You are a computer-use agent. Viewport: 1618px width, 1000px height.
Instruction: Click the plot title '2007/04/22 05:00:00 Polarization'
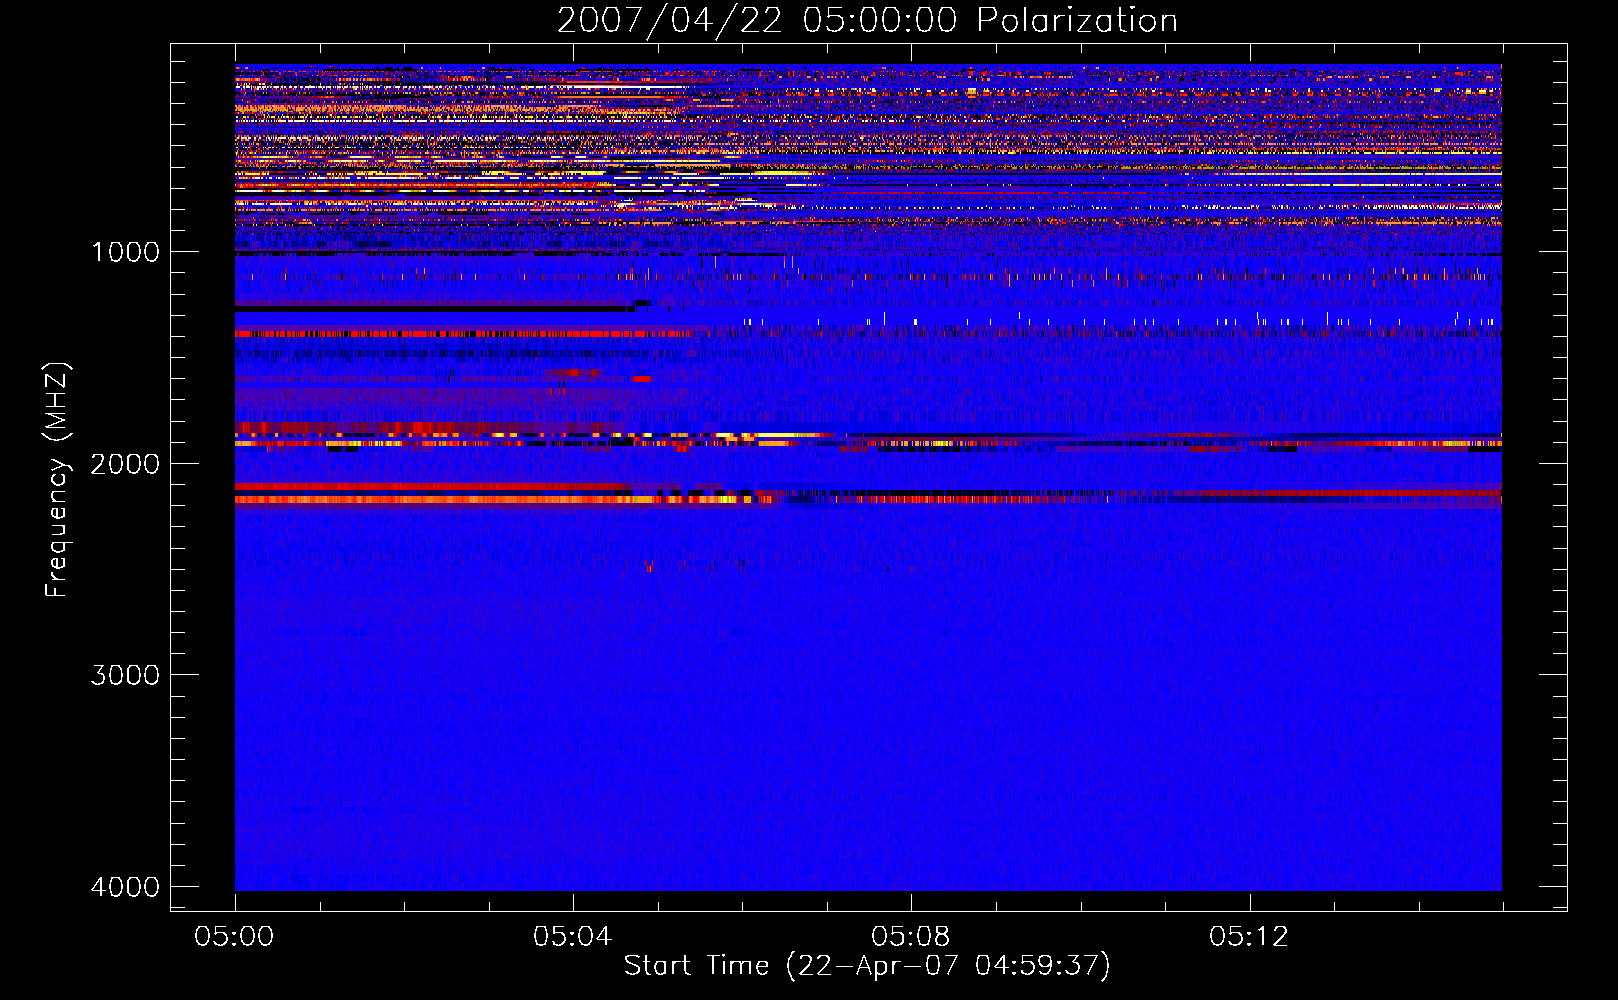tap(867, 21)
